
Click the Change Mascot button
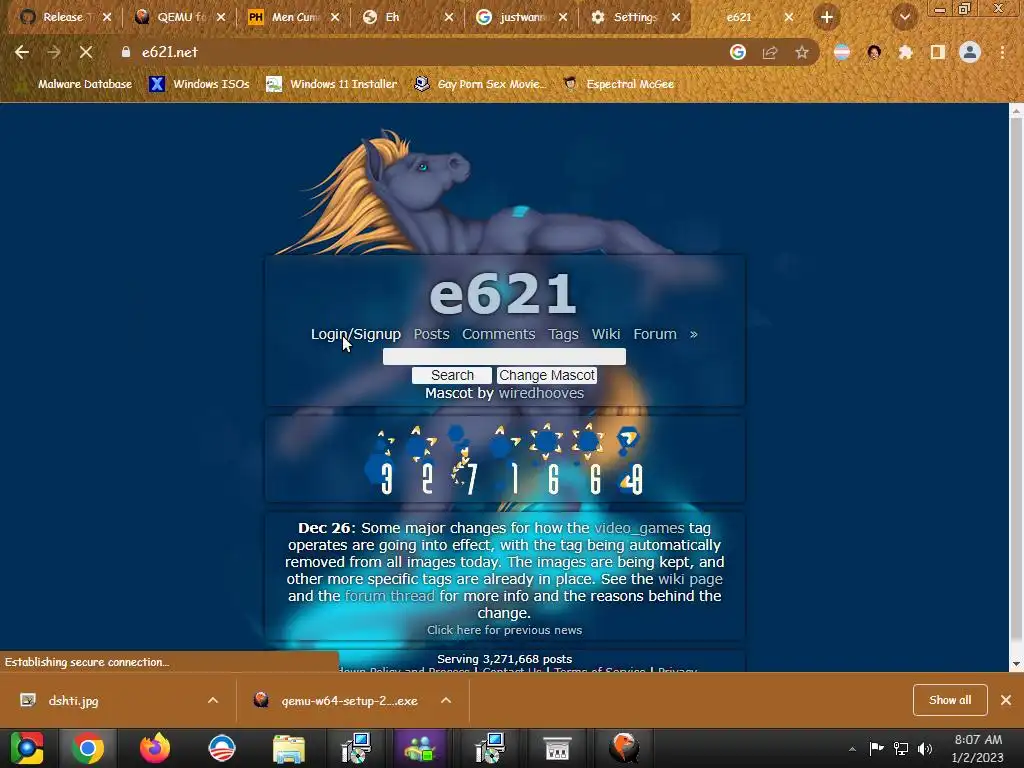coord(547,376)
